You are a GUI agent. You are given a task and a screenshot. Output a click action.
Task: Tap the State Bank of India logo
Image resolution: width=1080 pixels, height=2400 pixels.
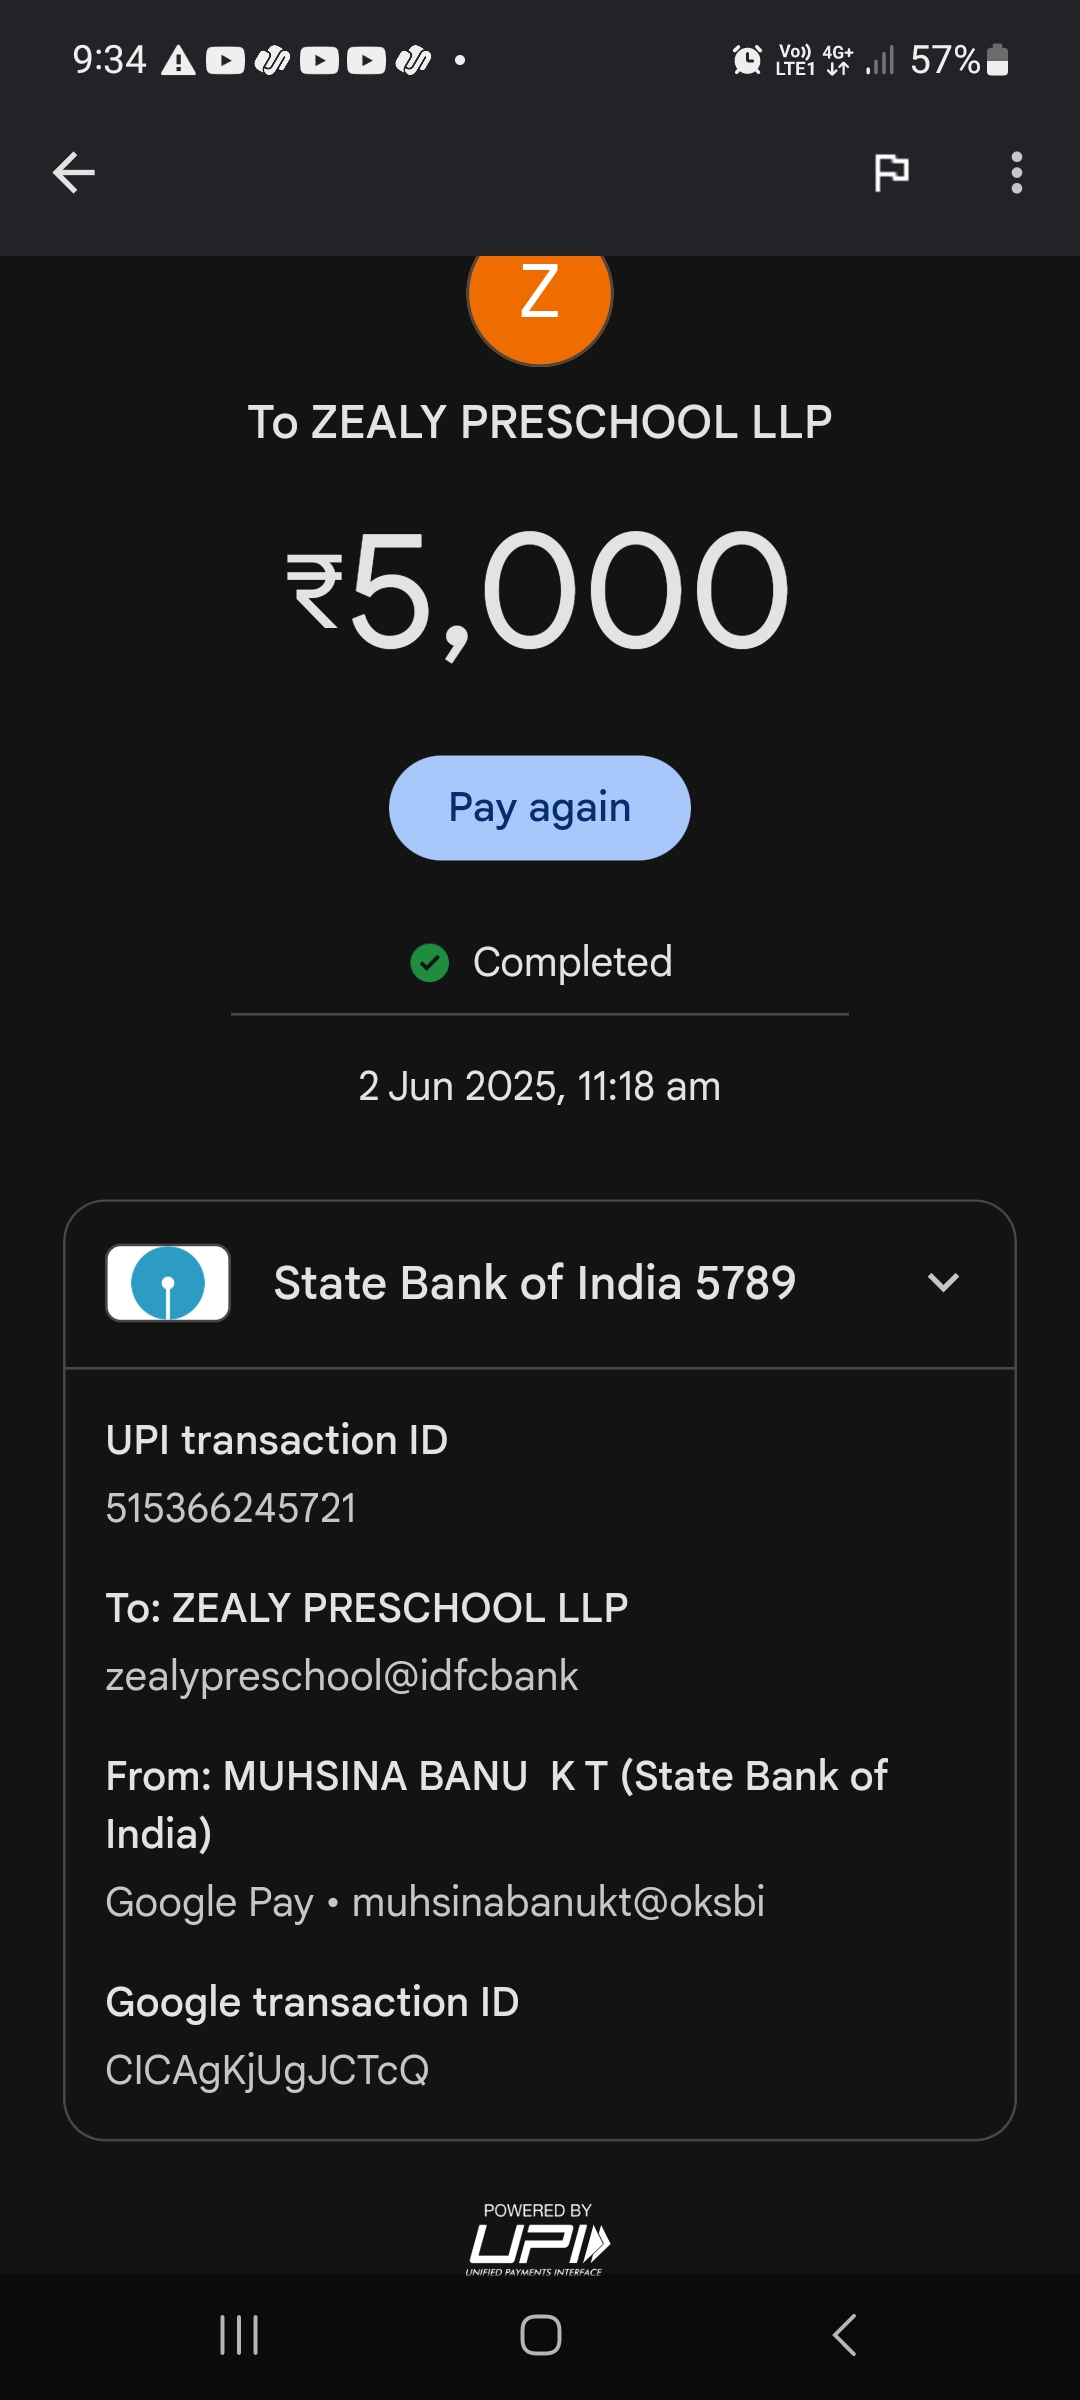click(x=168, y=1283)
